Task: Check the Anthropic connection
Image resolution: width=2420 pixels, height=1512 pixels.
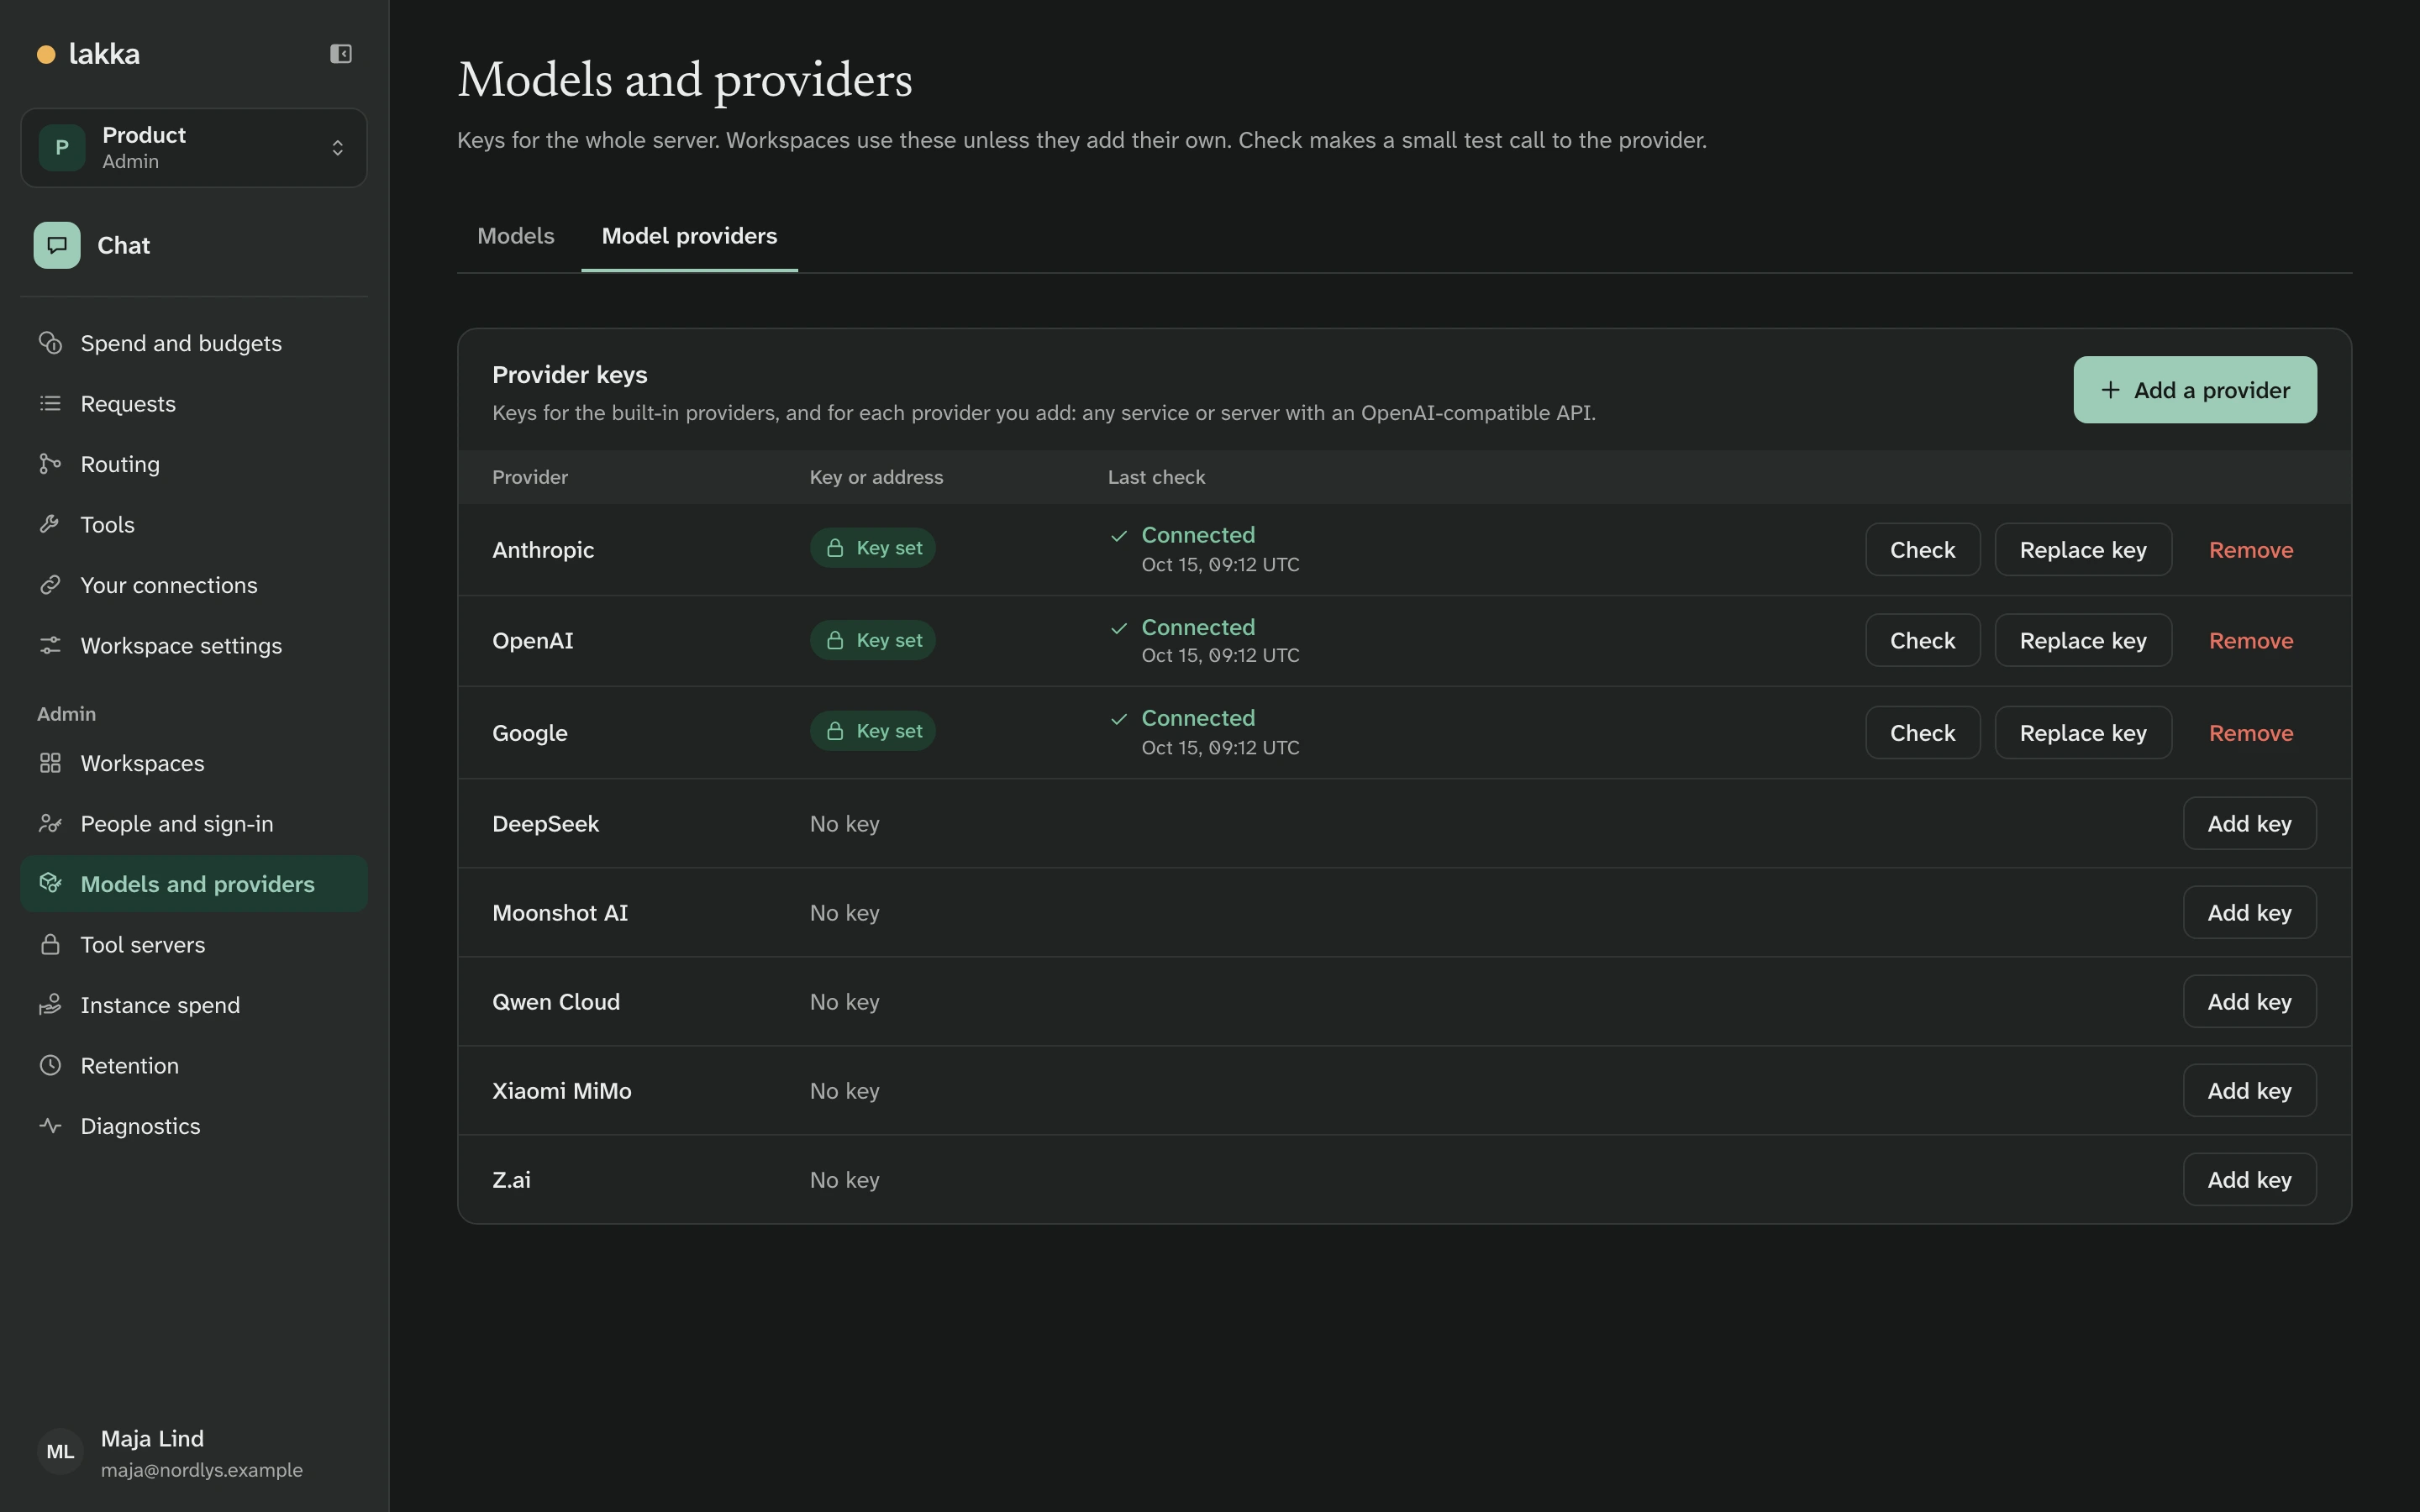Action: [1922, 549]
